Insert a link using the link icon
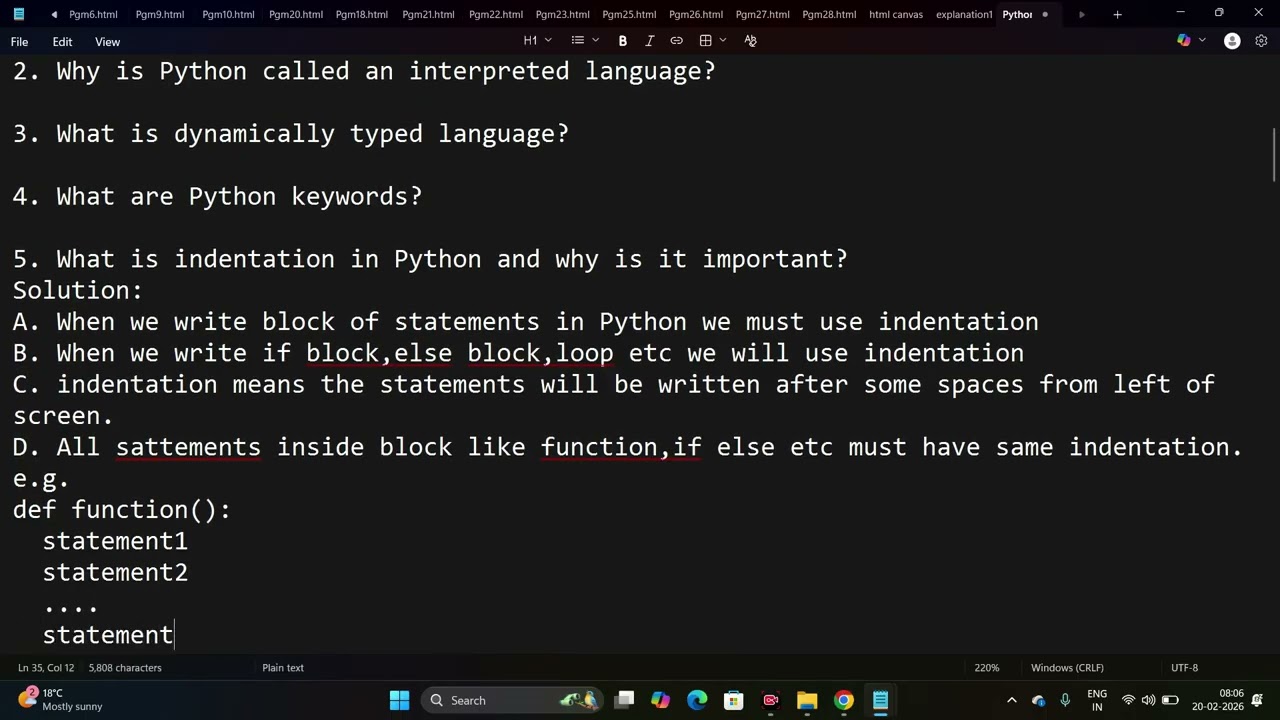Screen dimensions: 1280x720 (x=676, y=41)
